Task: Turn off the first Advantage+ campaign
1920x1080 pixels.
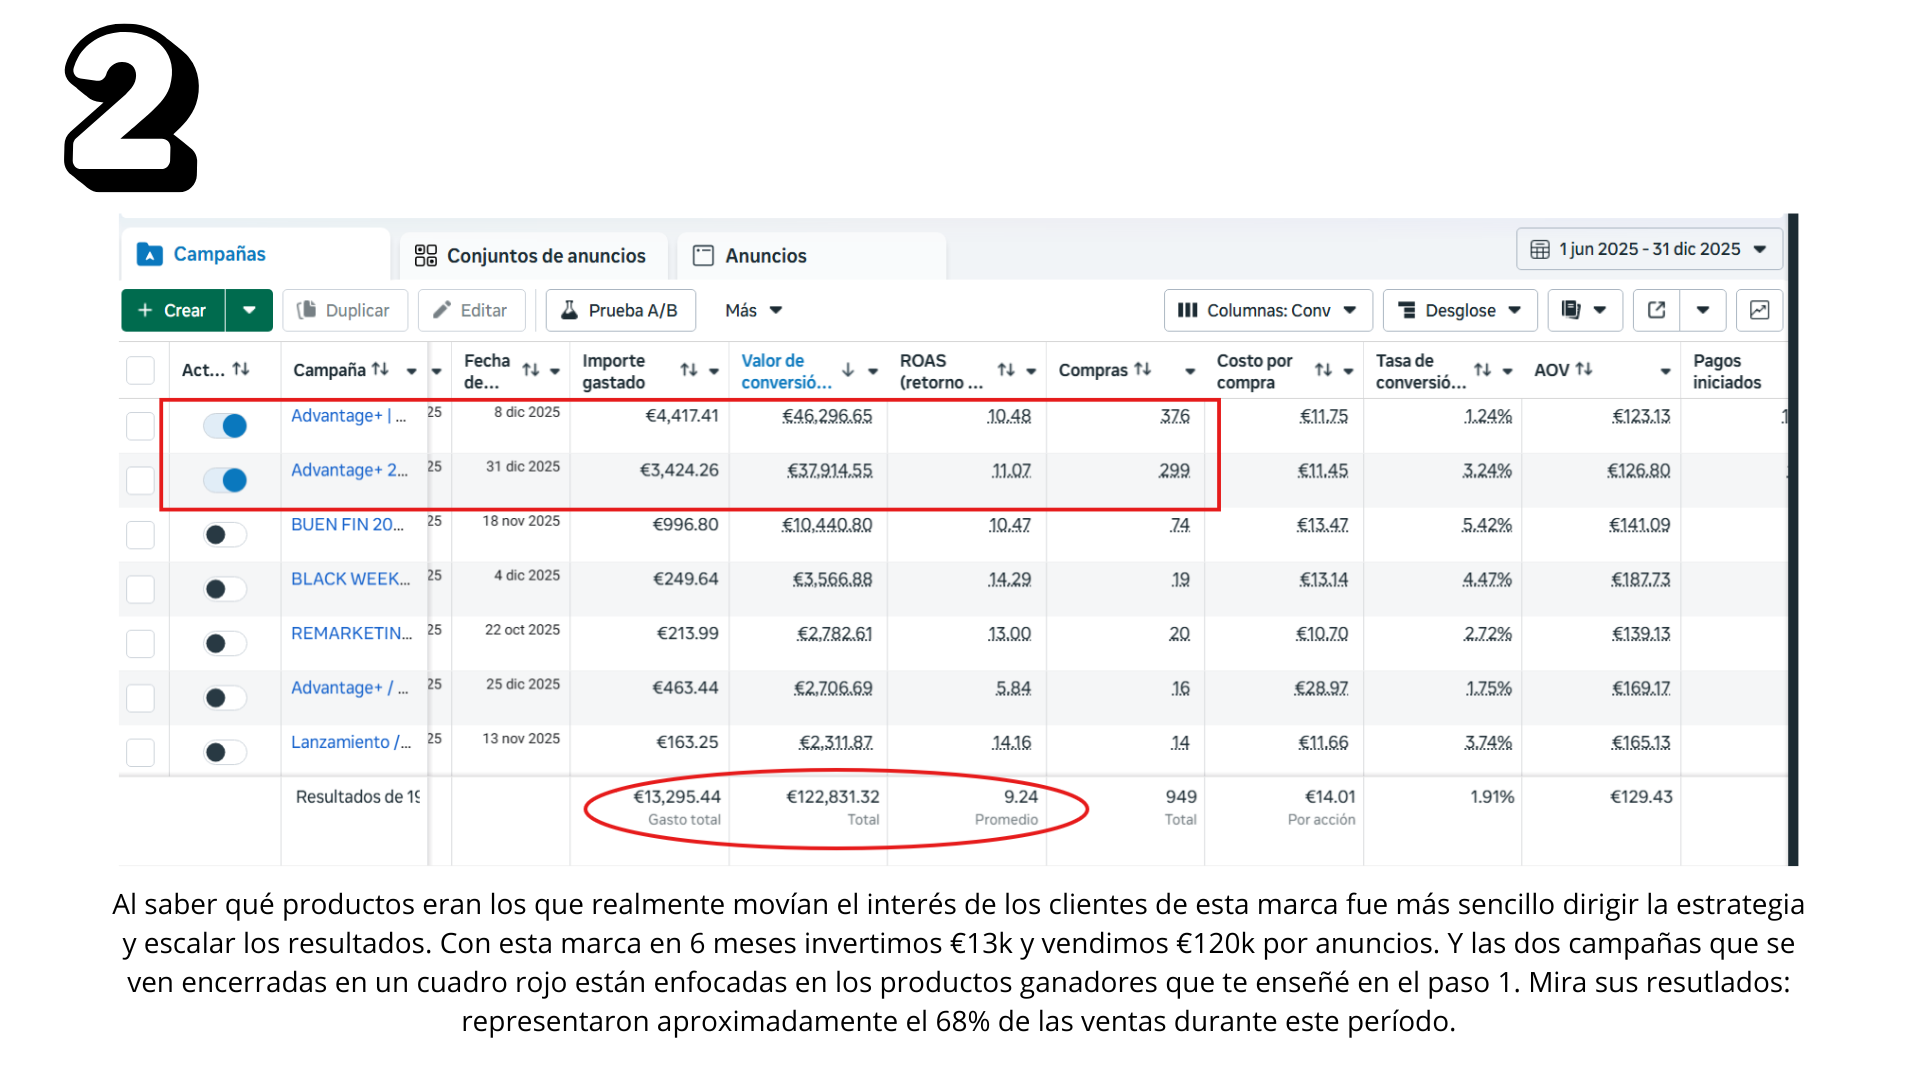Action: [225, 426]
